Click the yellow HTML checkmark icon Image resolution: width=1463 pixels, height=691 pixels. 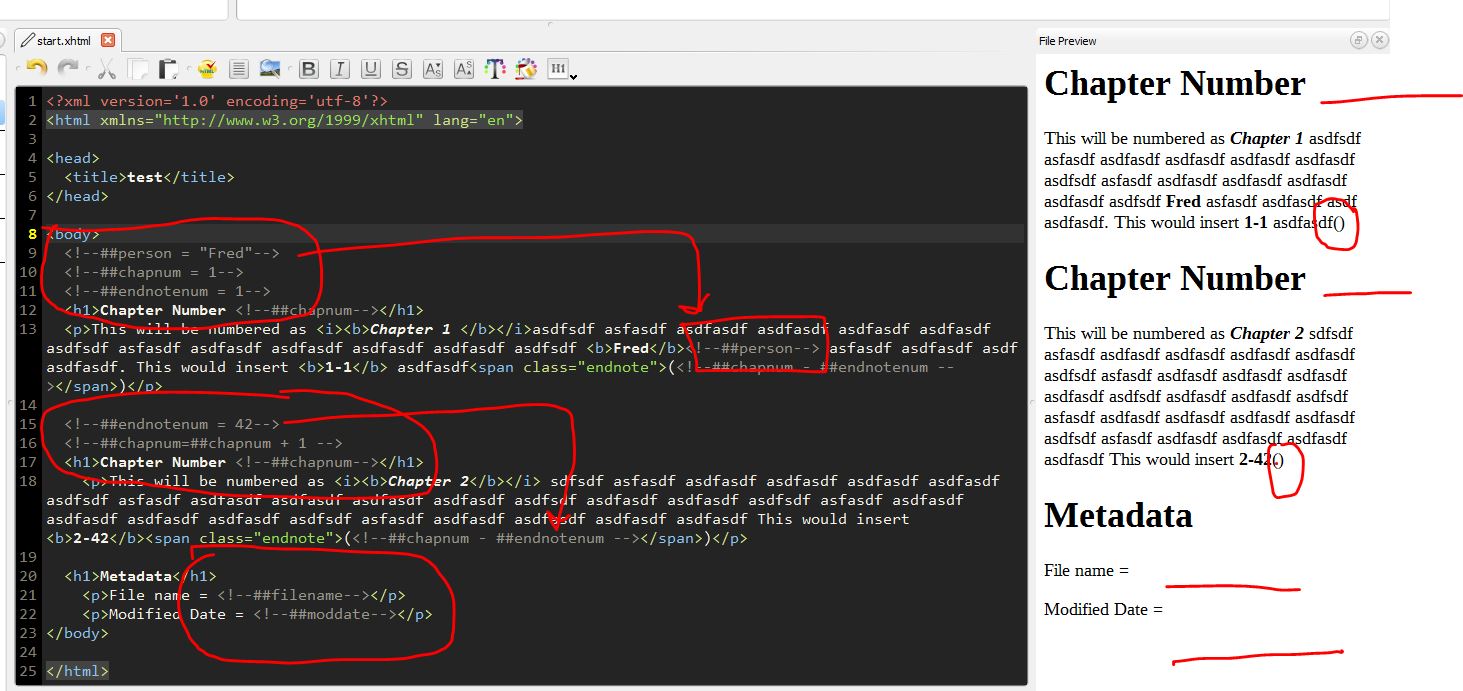pos(207,69)
